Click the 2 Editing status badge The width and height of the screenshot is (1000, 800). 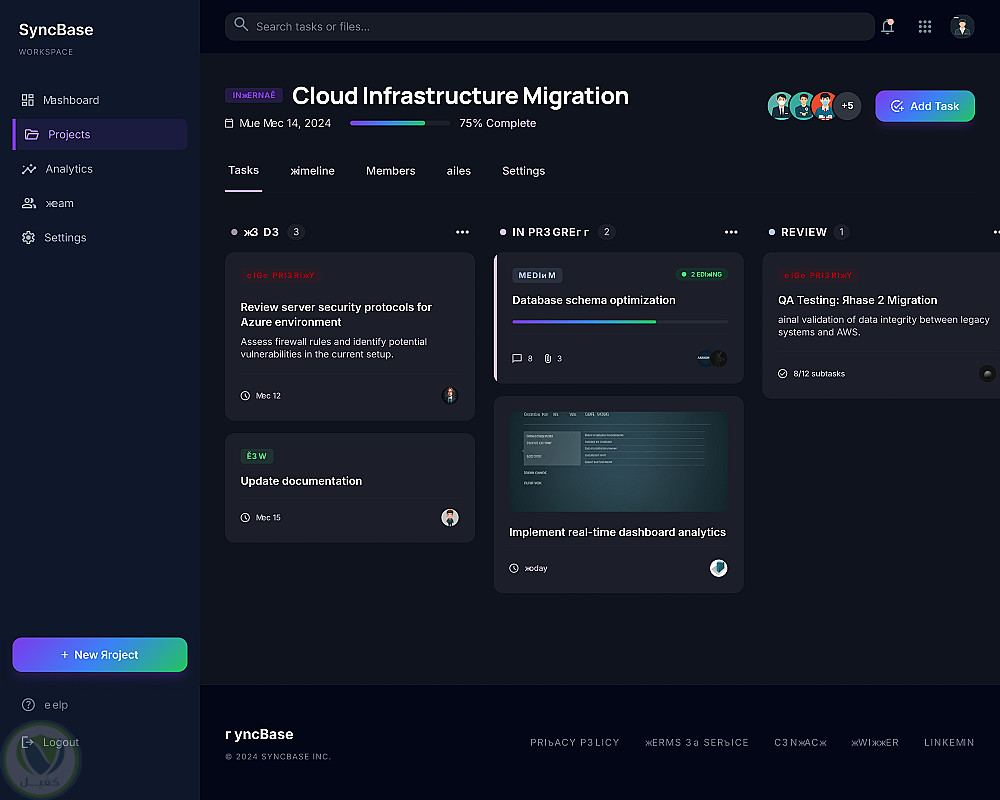point(702,274)
